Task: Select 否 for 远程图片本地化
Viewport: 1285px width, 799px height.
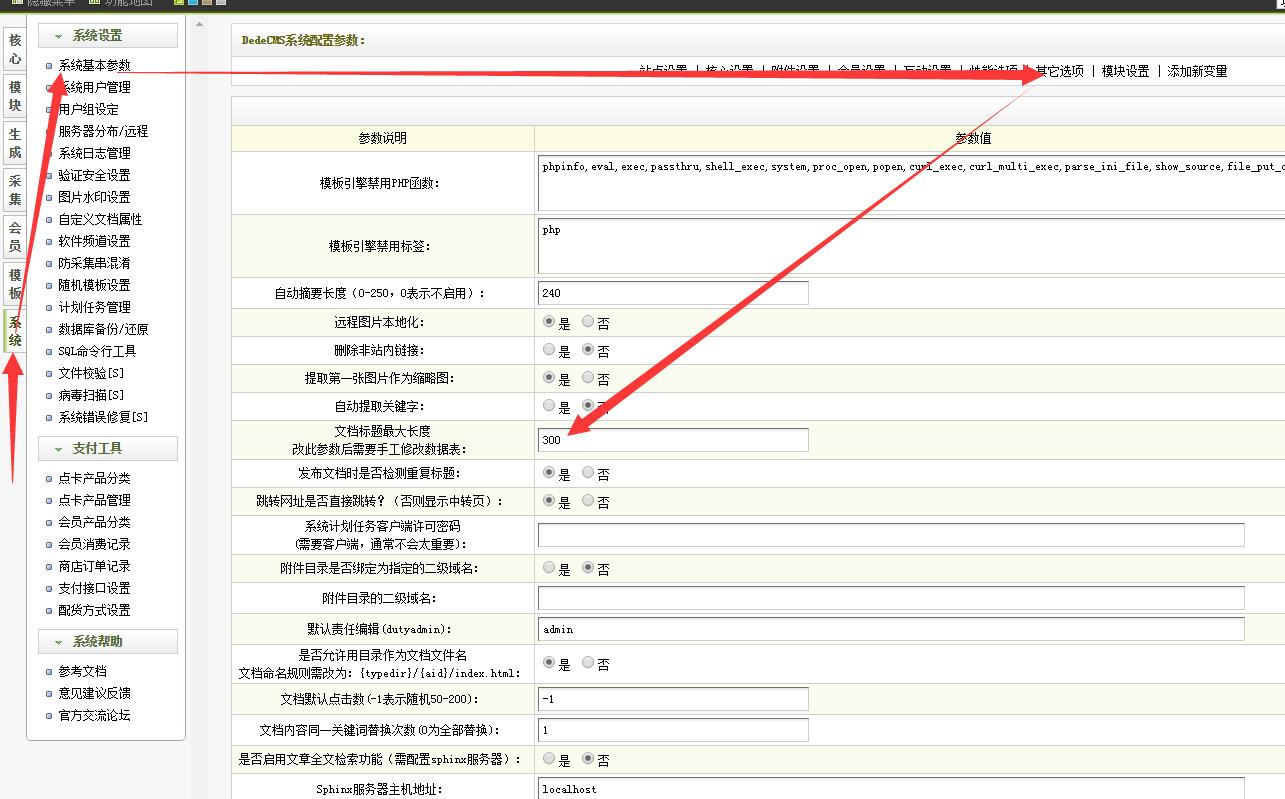Action: (x=588, y=322)
